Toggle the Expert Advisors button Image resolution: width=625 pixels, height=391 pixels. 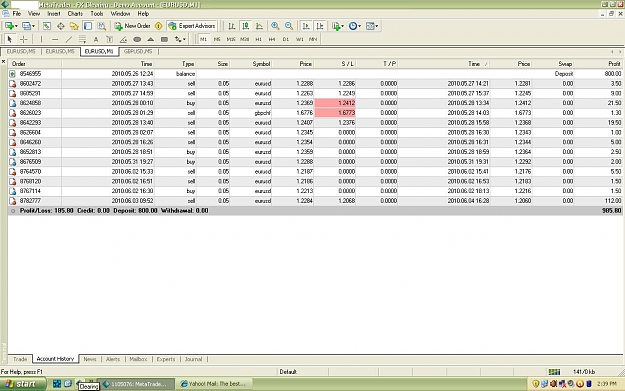point(192,26)
